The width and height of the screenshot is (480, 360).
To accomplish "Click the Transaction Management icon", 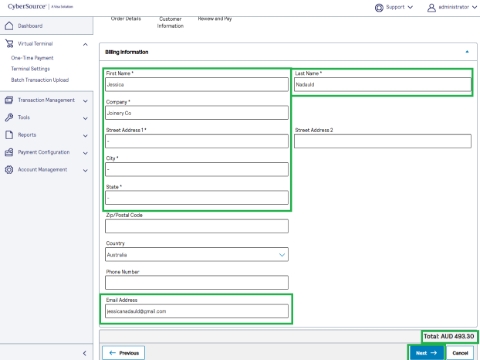I will click(x=9, y=100).
